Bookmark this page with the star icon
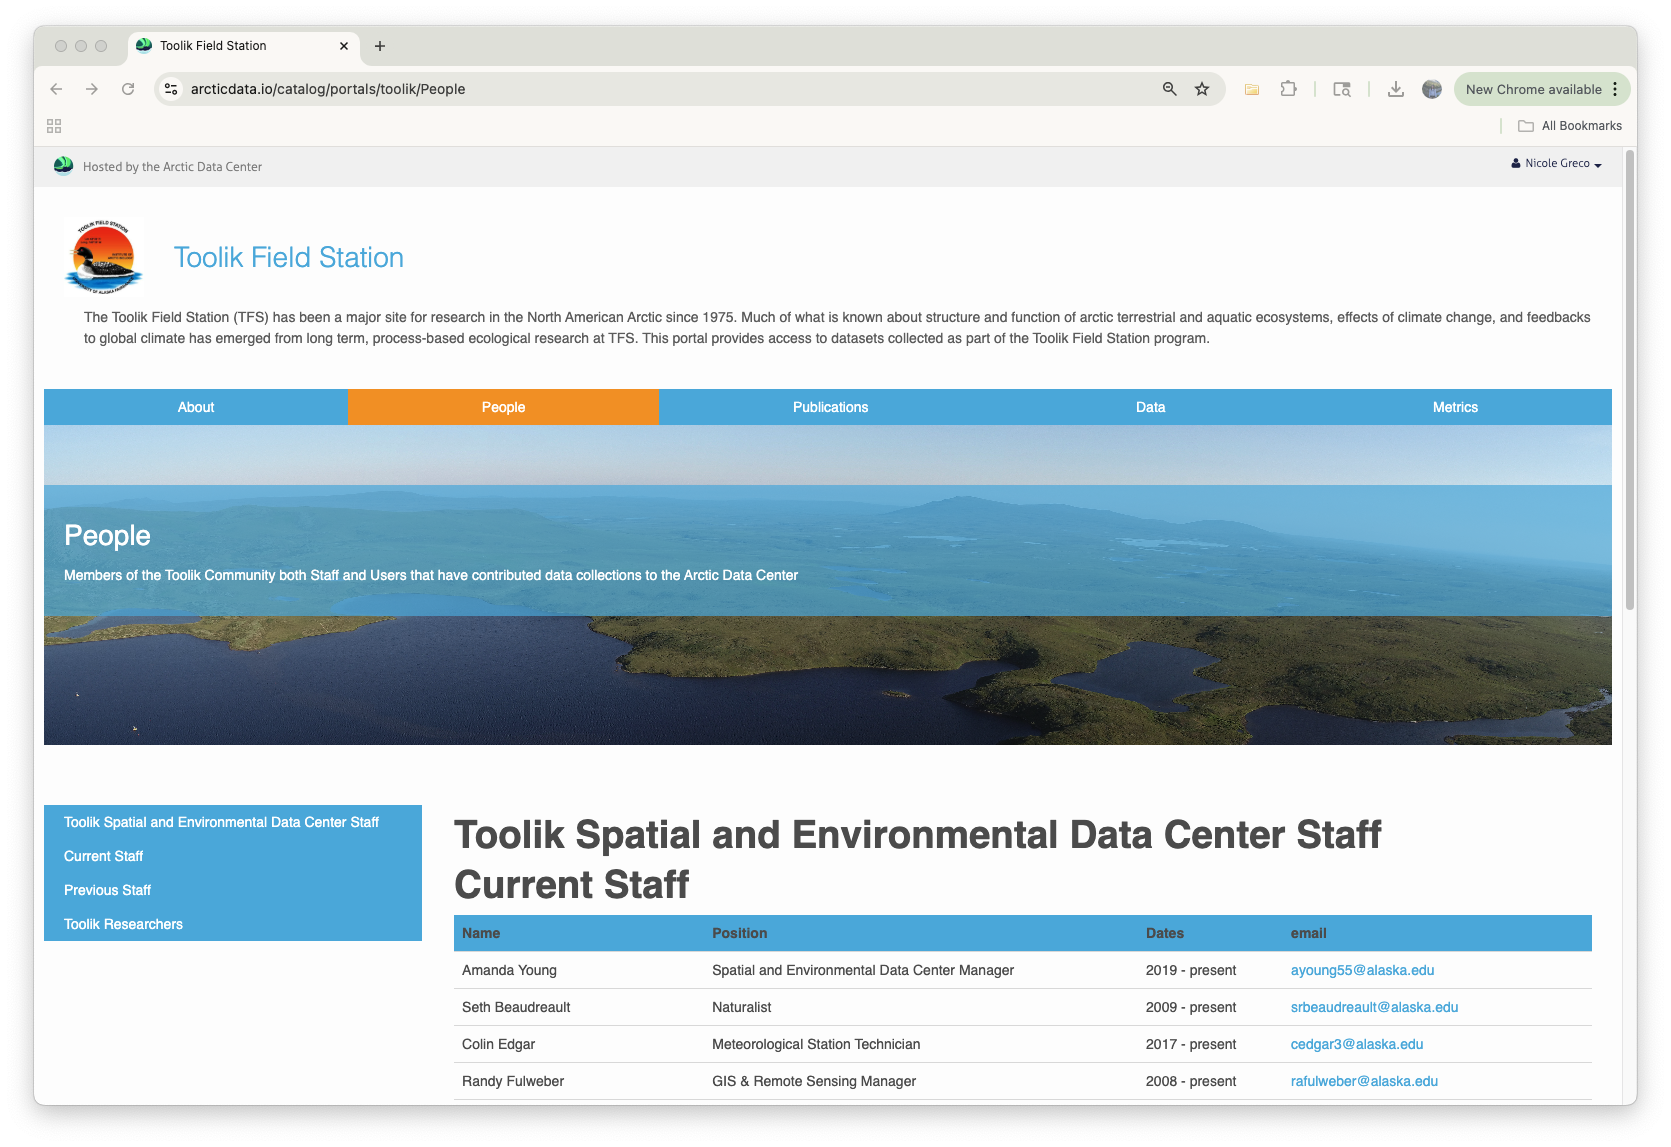The height and width of the screenshot is (1147, 1671). click(1201, 89)
